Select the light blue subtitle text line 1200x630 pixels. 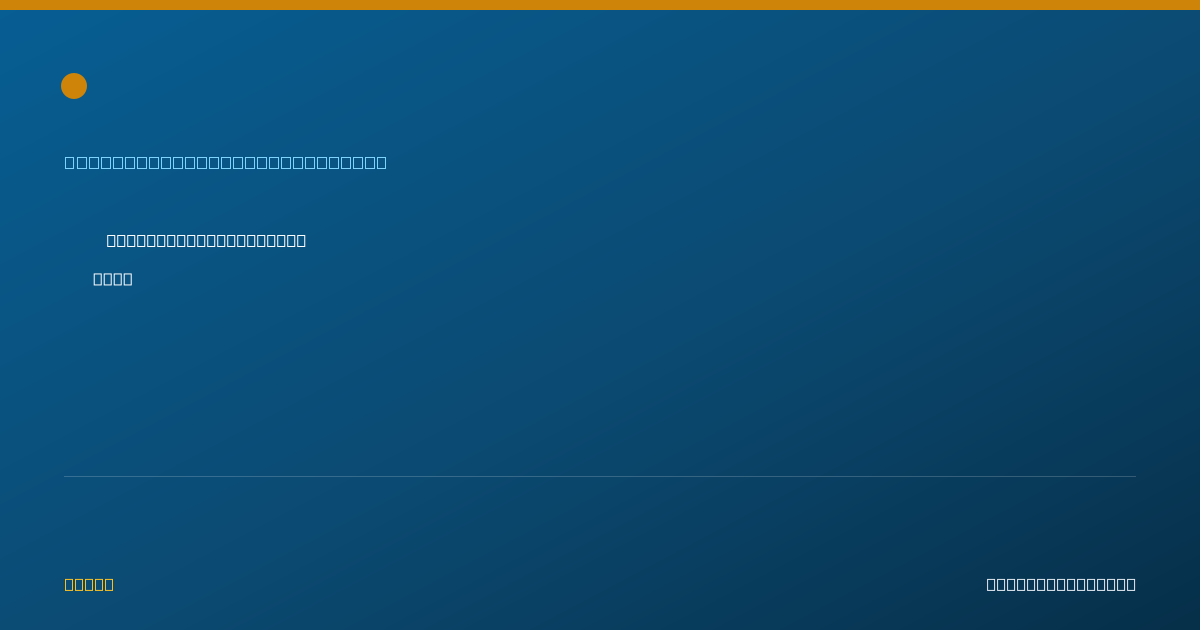[x=226, y=162]
